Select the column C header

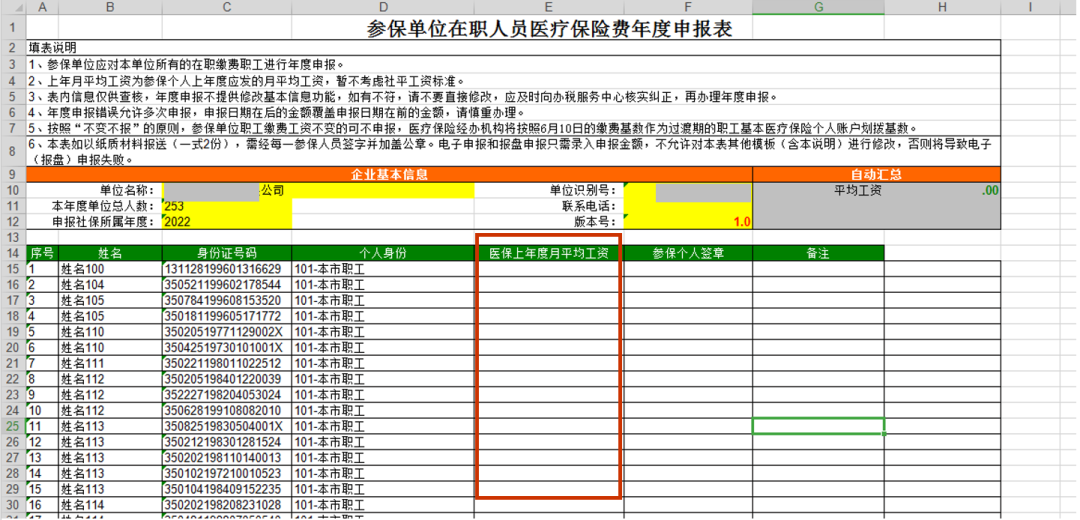[226, 7]
